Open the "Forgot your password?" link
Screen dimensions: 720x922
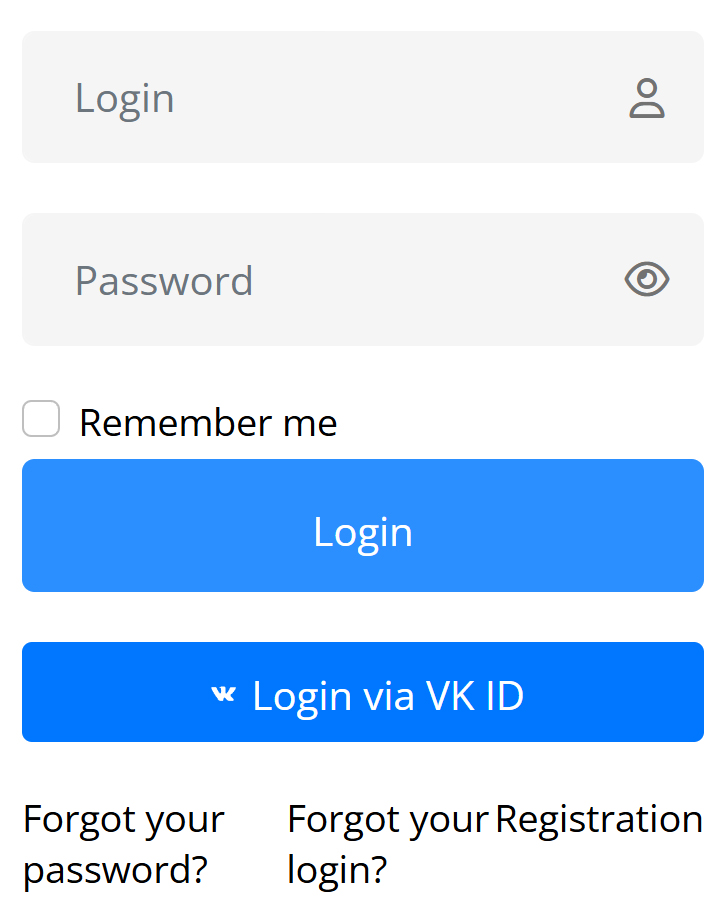click(x=123, y=845)
